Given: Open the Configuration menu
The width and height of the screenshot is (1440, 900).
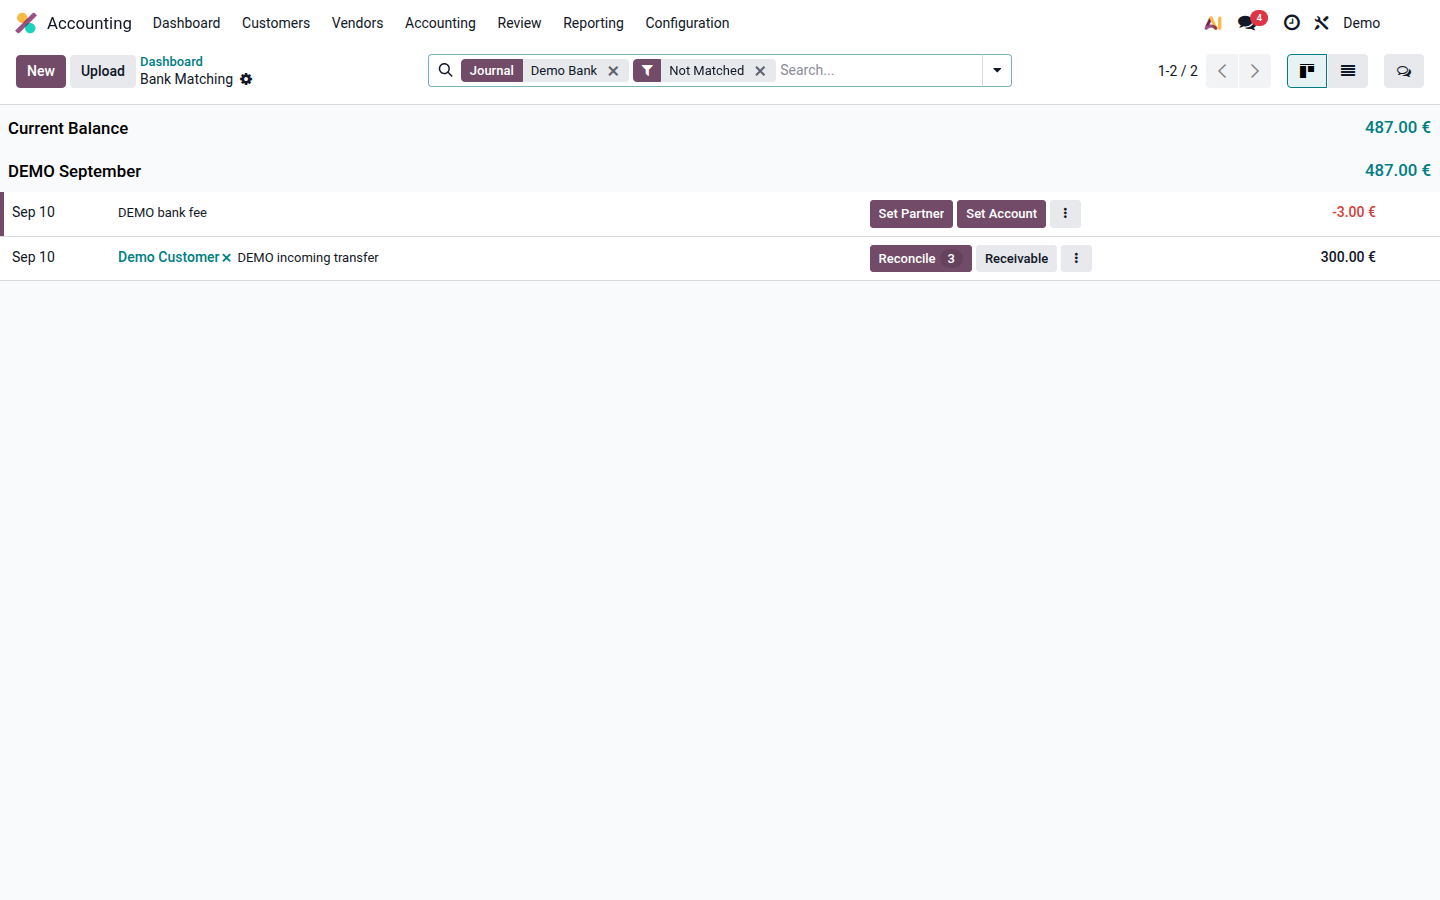Looking at the screenshot, I should [687, 23].
